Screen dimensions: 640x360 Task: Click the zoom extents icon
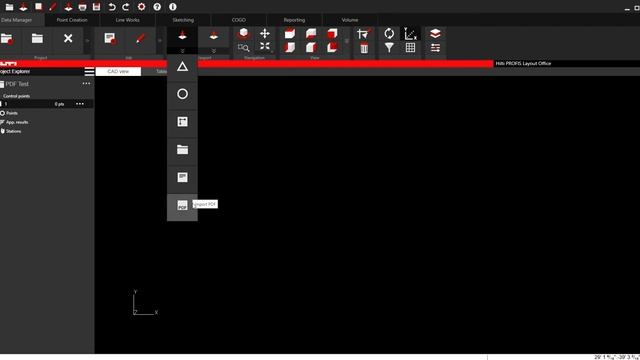pyautogui.click(x=265, y=47)
